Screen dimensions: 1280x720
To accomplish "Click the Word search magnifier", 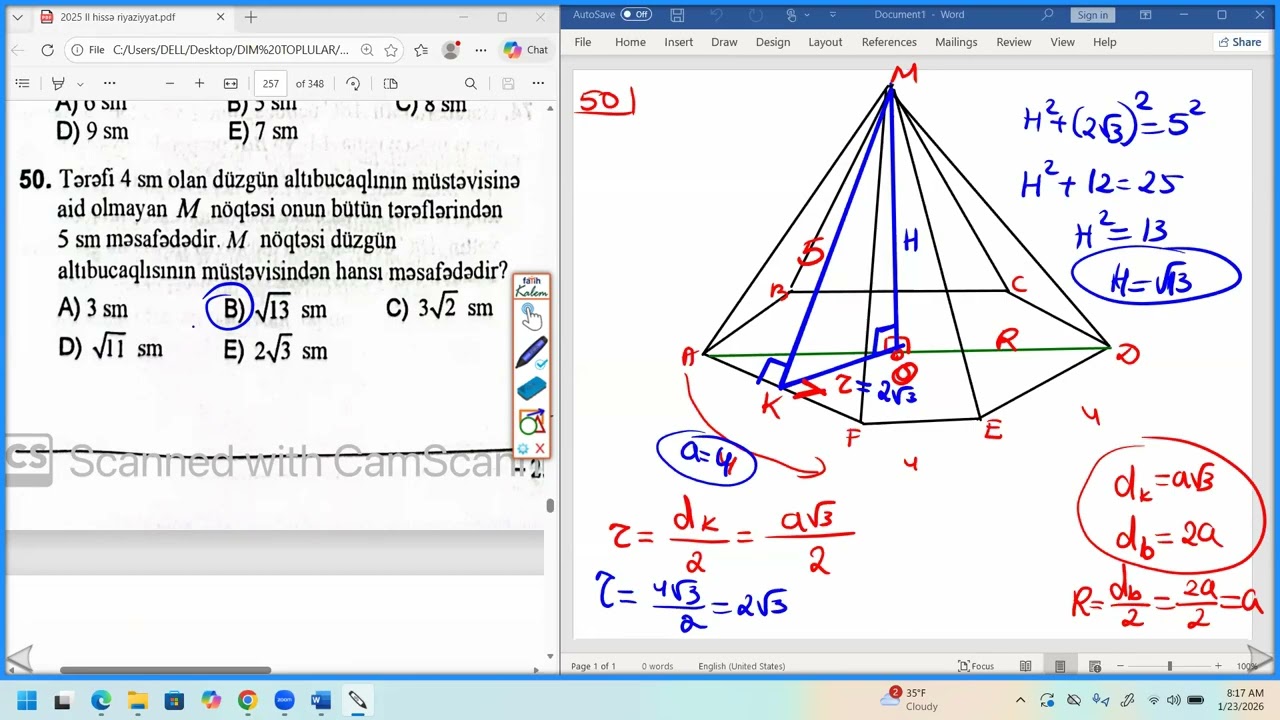I will [x=1047, y=15].
